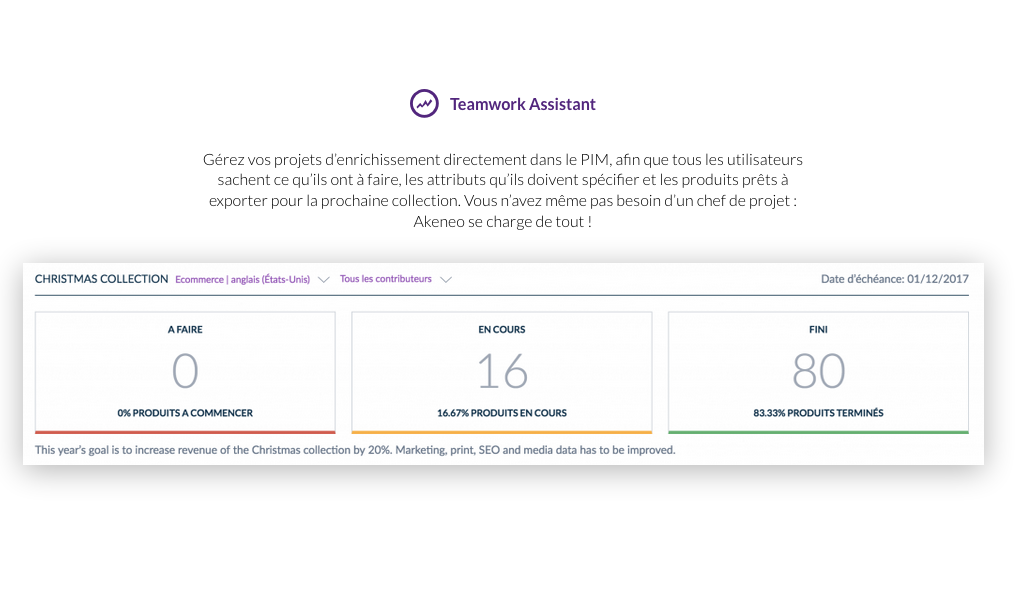Screen dimensions: 1020x609
Task: Open the Ecommerce anglais (États-Unis) dropdown
Action: 242,280
